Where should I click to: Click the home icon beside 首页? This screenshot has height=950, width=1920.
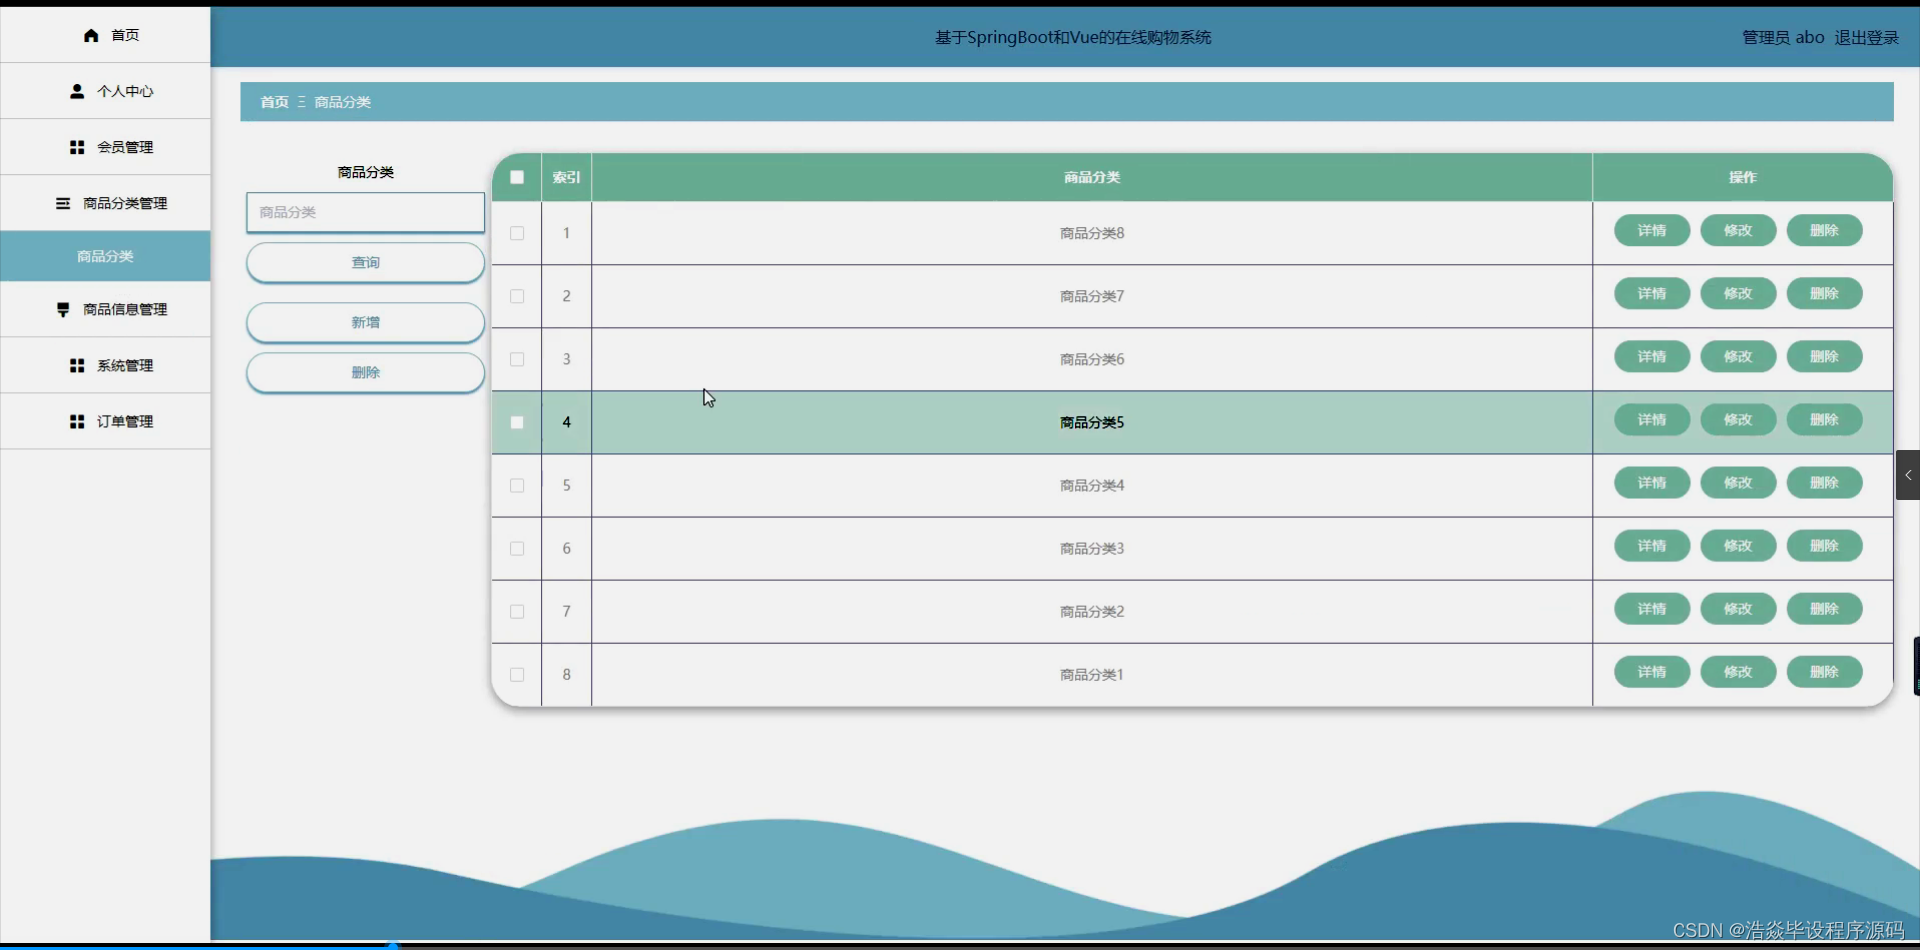click(x=89, y=35)
